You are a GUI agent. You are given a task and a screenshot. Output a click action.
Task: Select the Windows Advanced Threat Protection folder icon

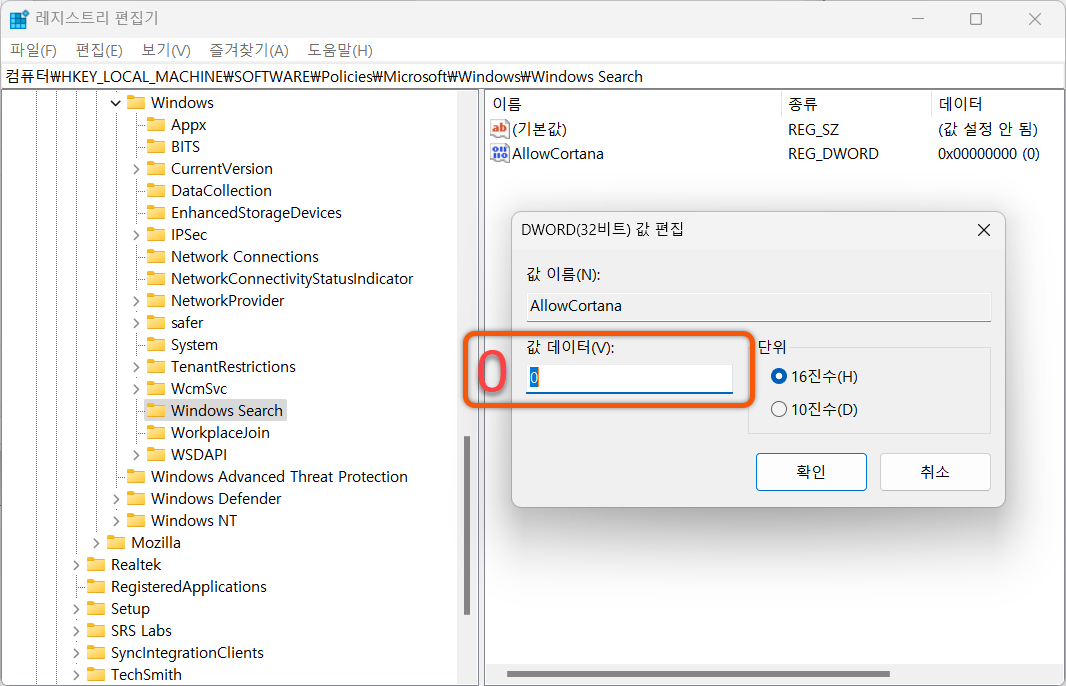(x=136, y=476)
